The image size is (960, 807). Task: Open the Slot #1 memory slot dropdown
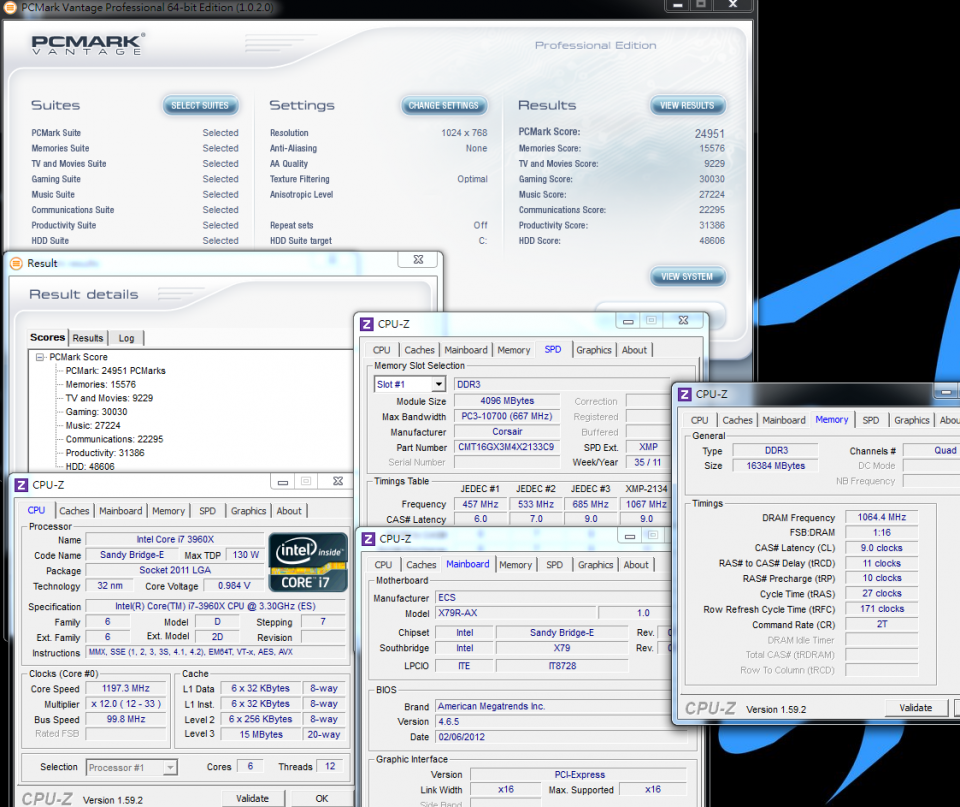(438, 384)
